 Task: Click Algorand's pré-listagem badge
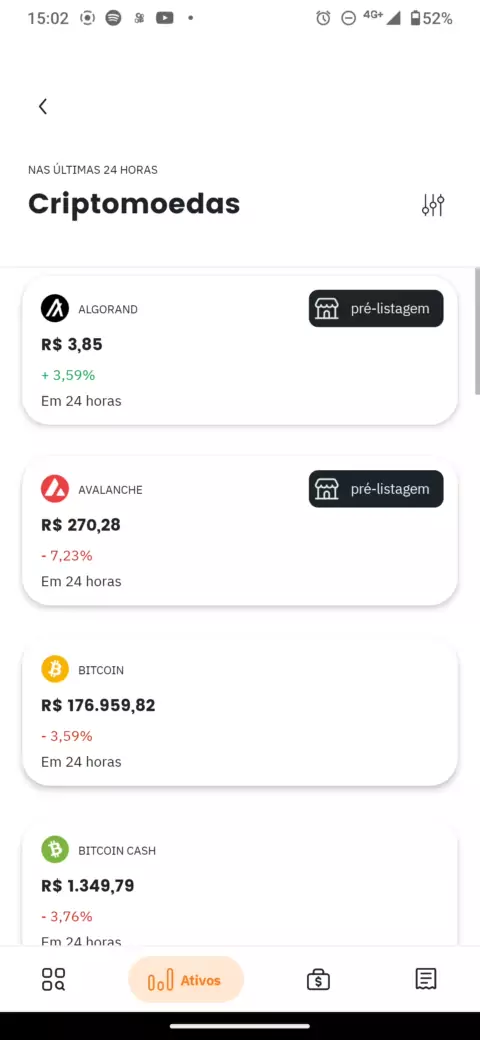coord(376,308)
